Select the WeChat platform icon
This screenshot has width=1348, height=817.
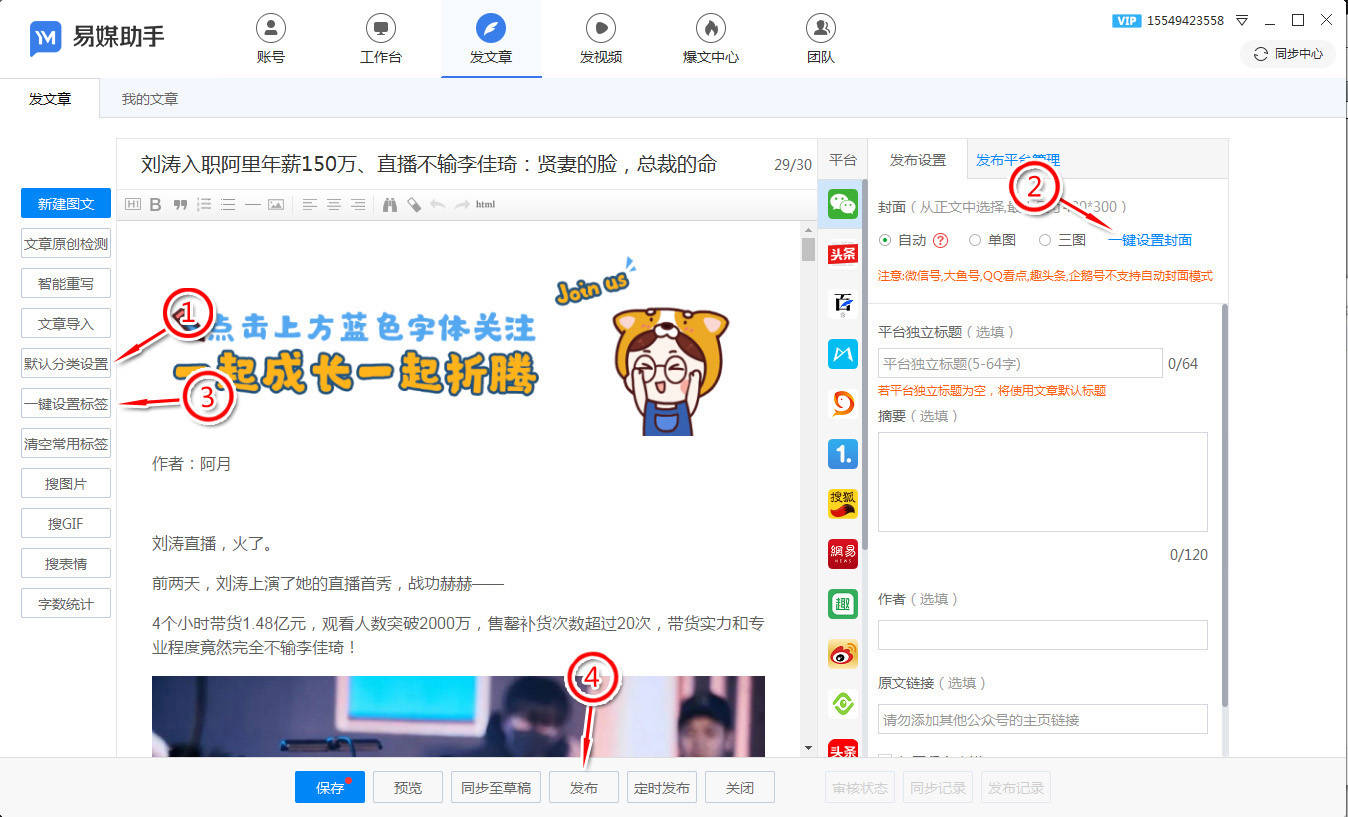(843, 204)
